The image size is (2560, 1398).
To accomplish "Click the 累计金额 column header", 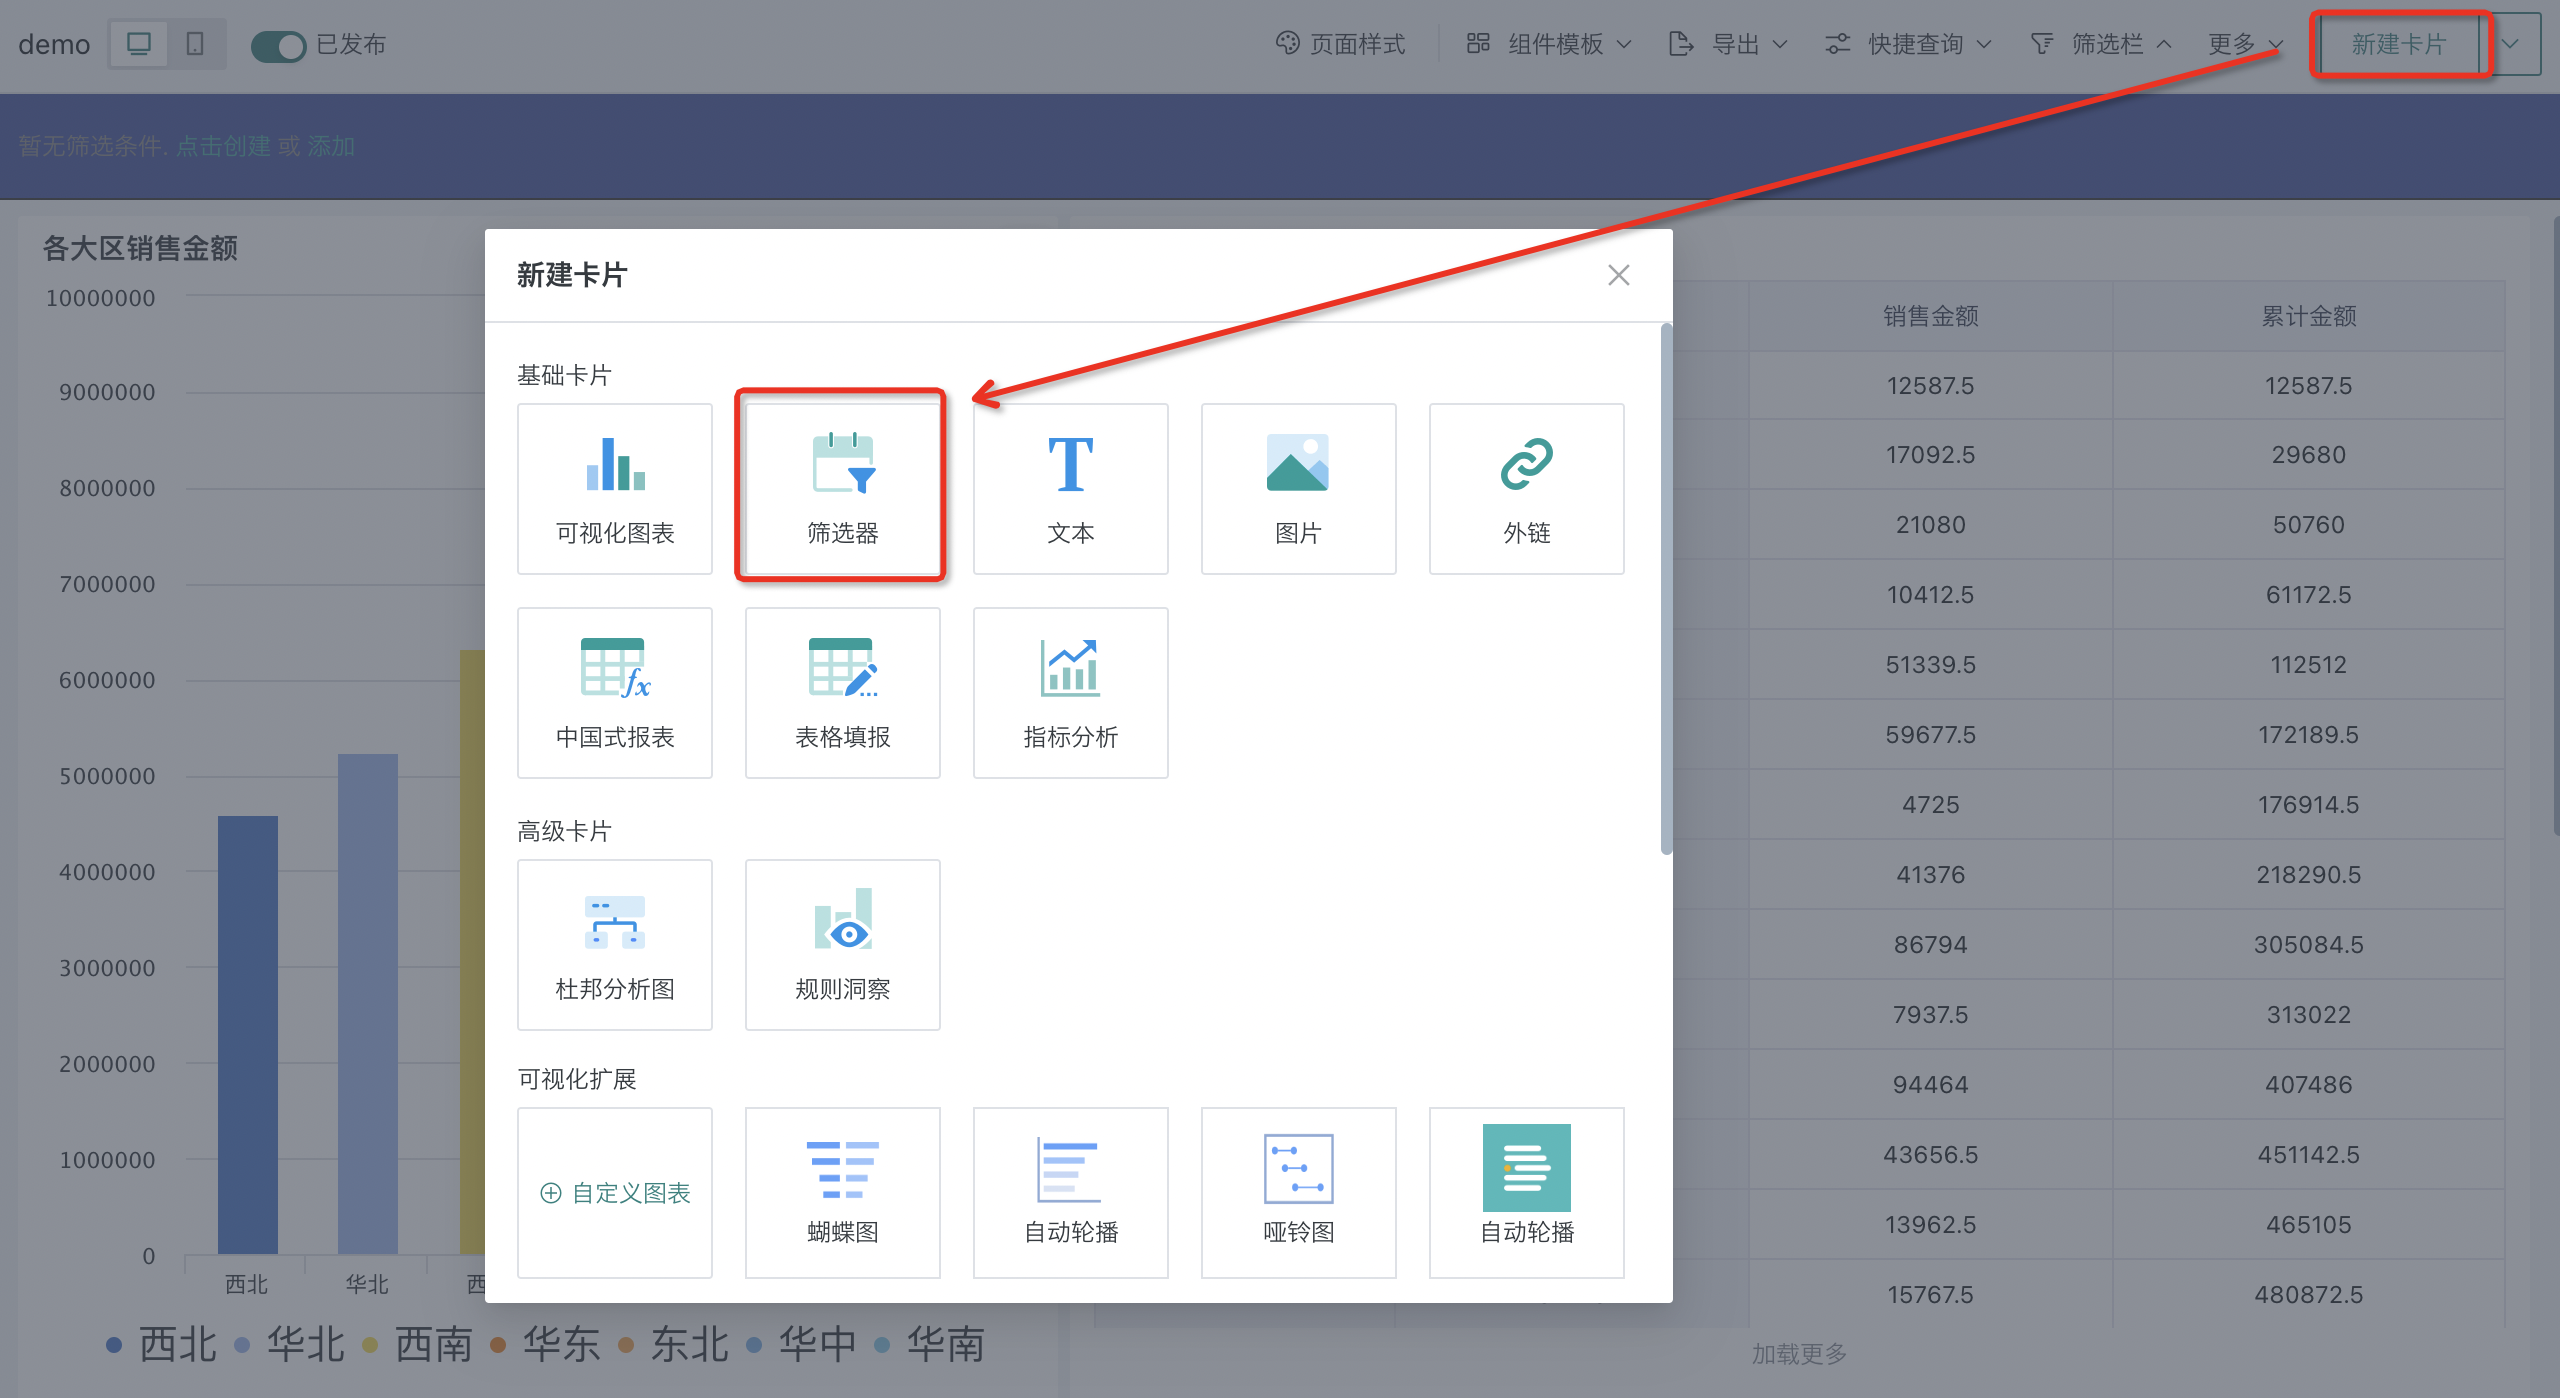I will coord(2308,316).
